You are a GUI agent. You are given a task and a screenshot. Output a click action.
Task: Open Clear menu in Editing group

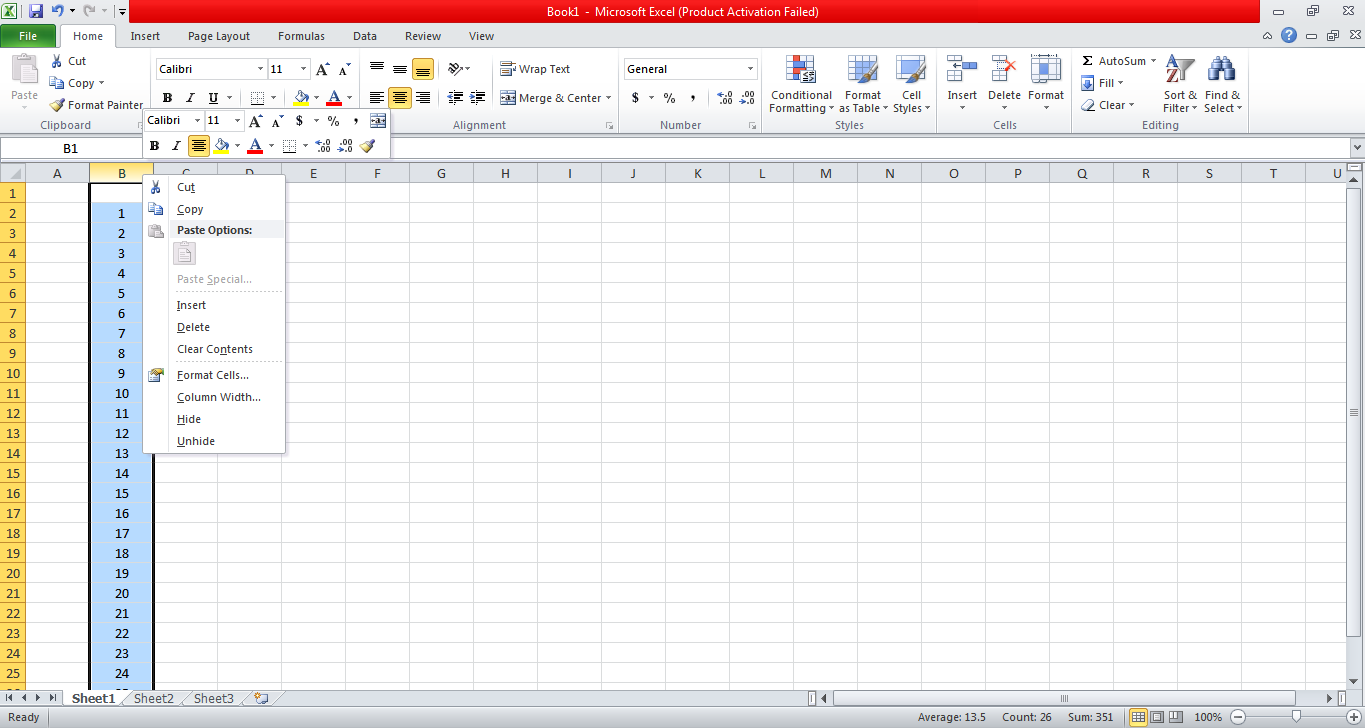[x=1108, y=105]
